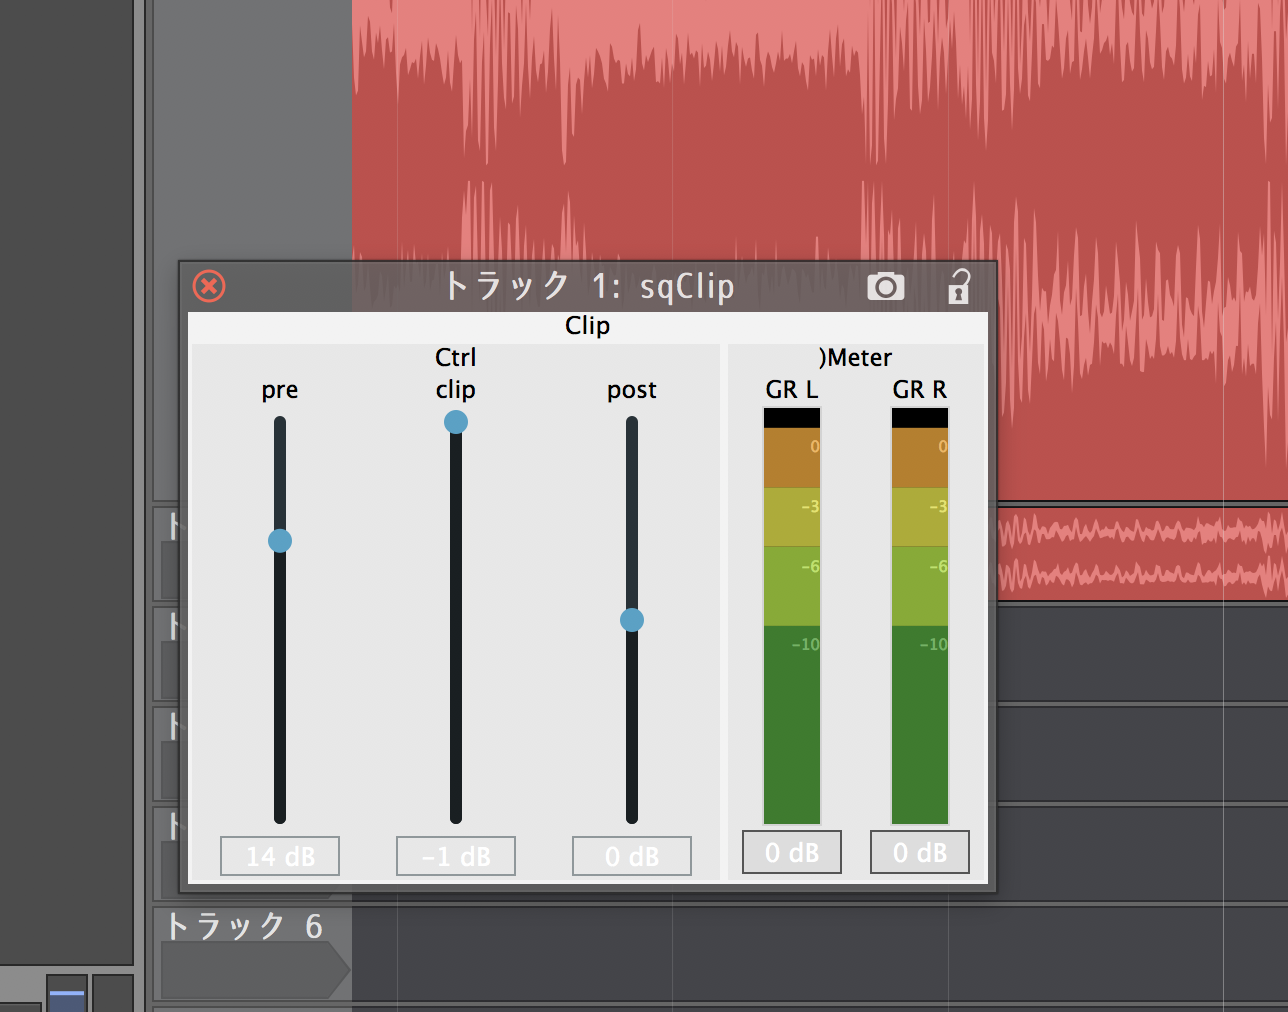The height and width of the screenshot is (1012, 1288).
Task: Click the post slider handle
Action: [632, 620]
